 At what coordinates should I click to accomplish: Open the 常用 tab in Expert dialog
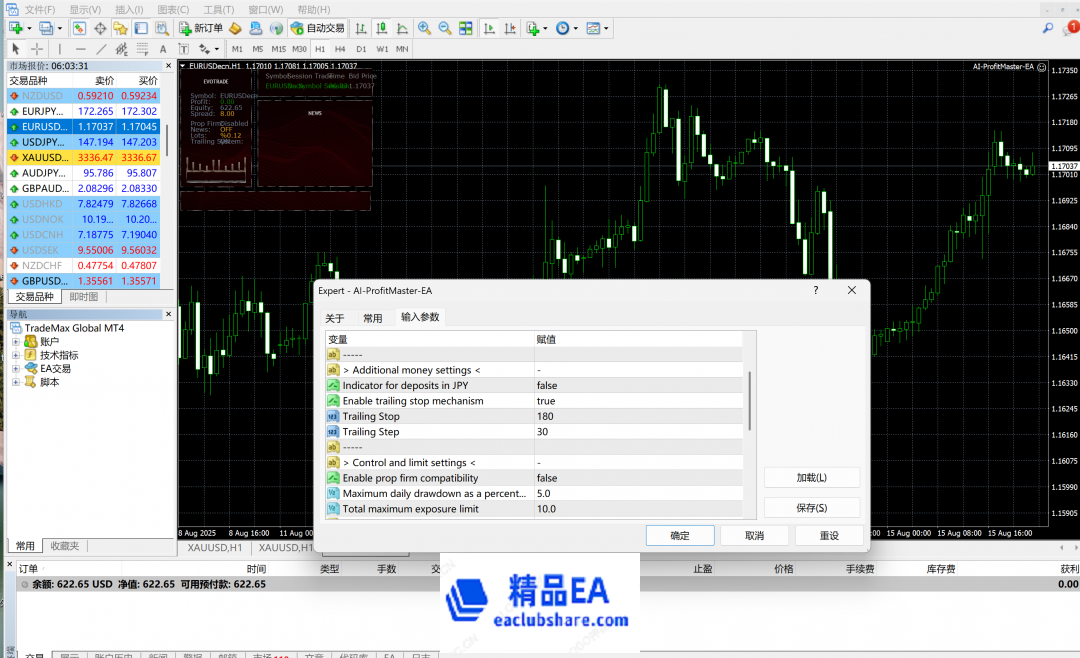tap(372, 318)
